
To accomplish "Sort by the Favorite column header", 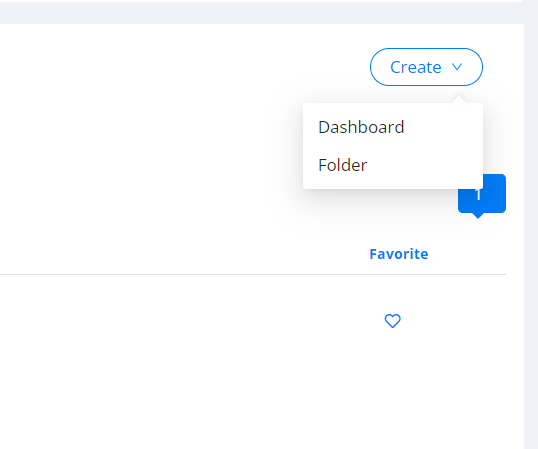I will (x=399, y=254).
